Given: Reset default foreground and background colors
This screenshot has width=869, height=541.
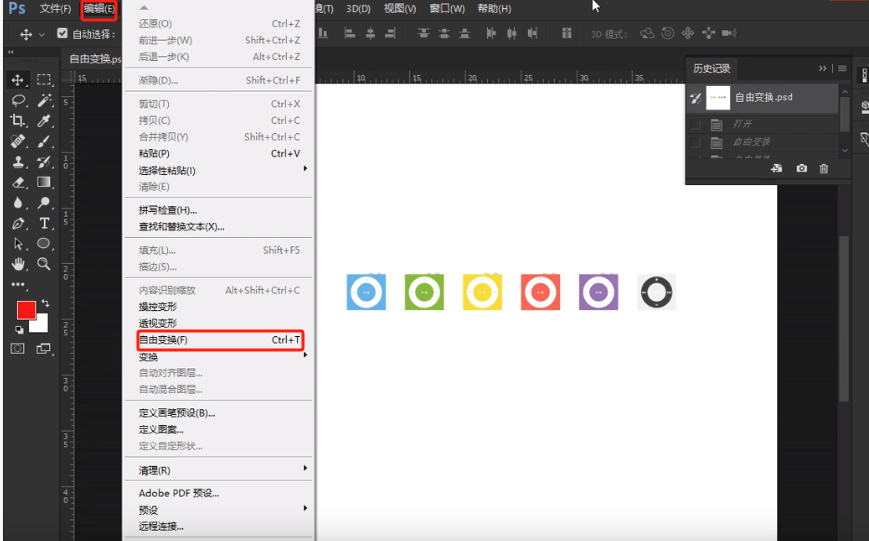Looking at the screenshot, I should (x=19, y=330).
